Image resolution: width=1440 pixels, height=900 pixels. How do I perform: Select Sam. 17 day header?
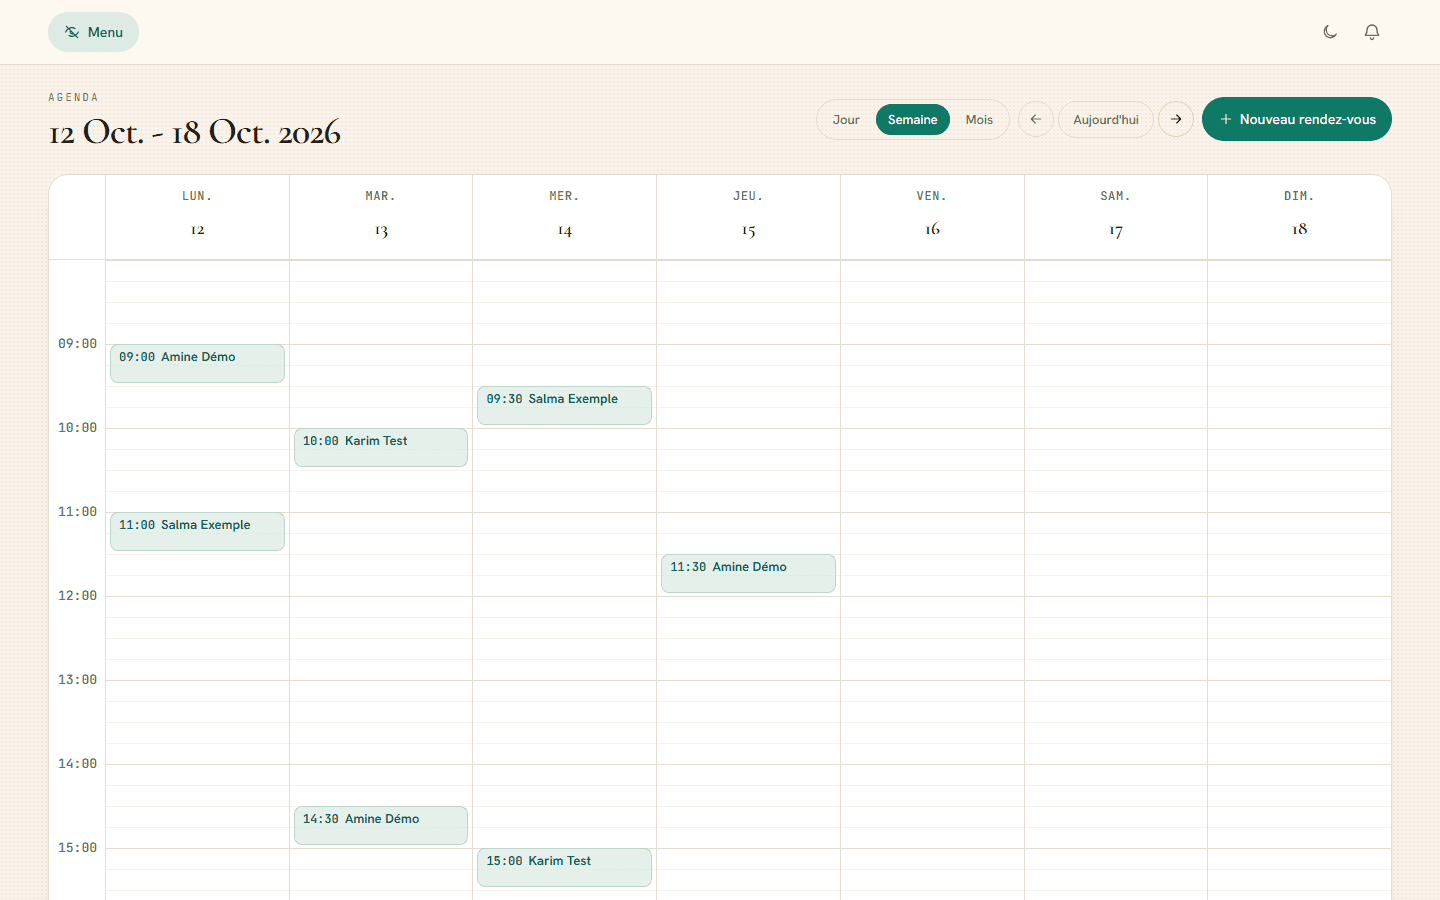[1116, 217]
